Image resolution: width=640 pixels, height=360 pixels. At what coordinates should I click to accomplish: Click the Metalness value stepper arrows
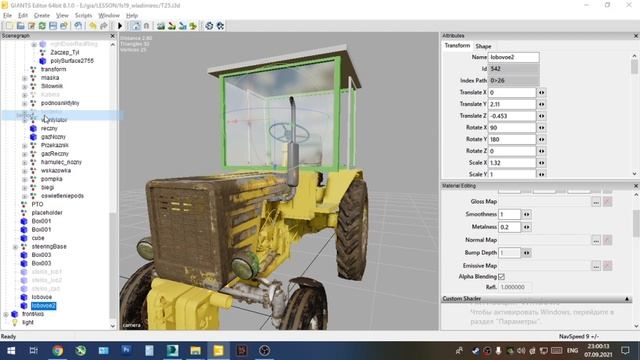(x=527, y=227)
